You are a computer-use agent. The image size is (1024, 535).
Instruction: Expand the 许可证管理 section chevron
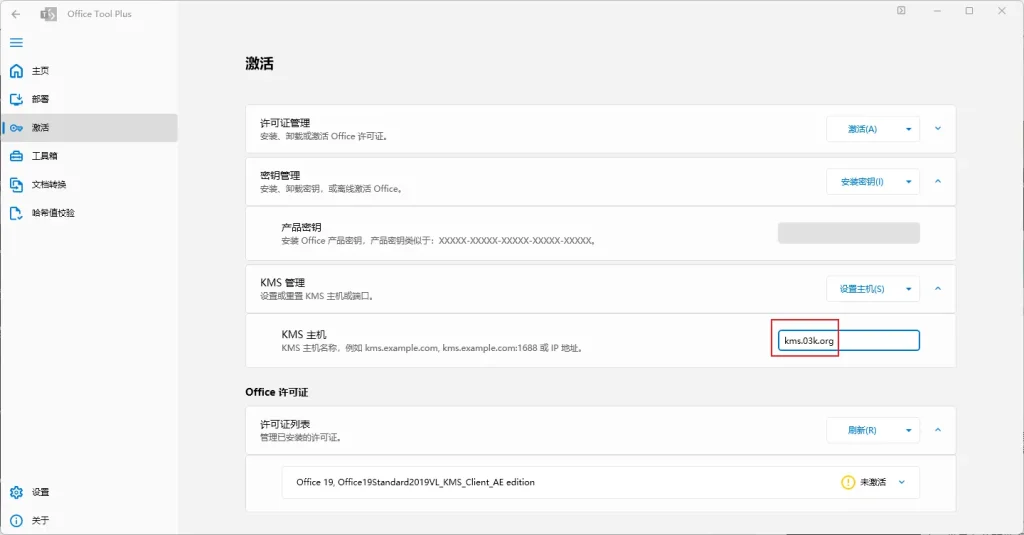pyautogui.click(x=938, y=129)
